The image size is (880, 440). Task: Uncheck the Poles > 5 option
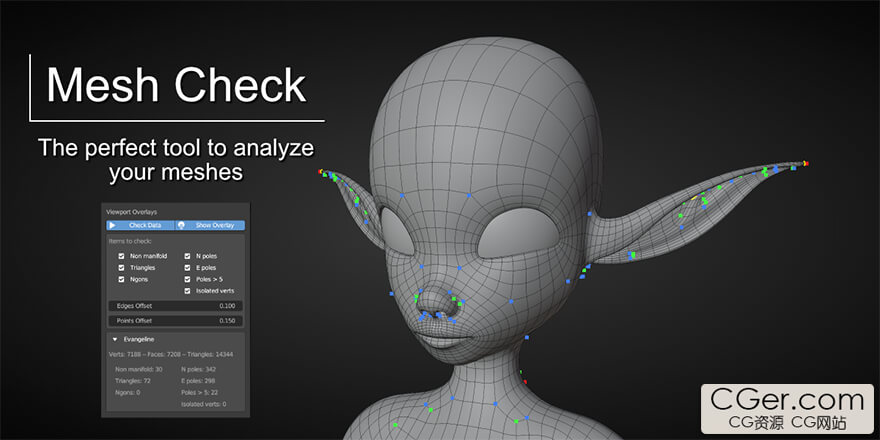tap(187, 279)
